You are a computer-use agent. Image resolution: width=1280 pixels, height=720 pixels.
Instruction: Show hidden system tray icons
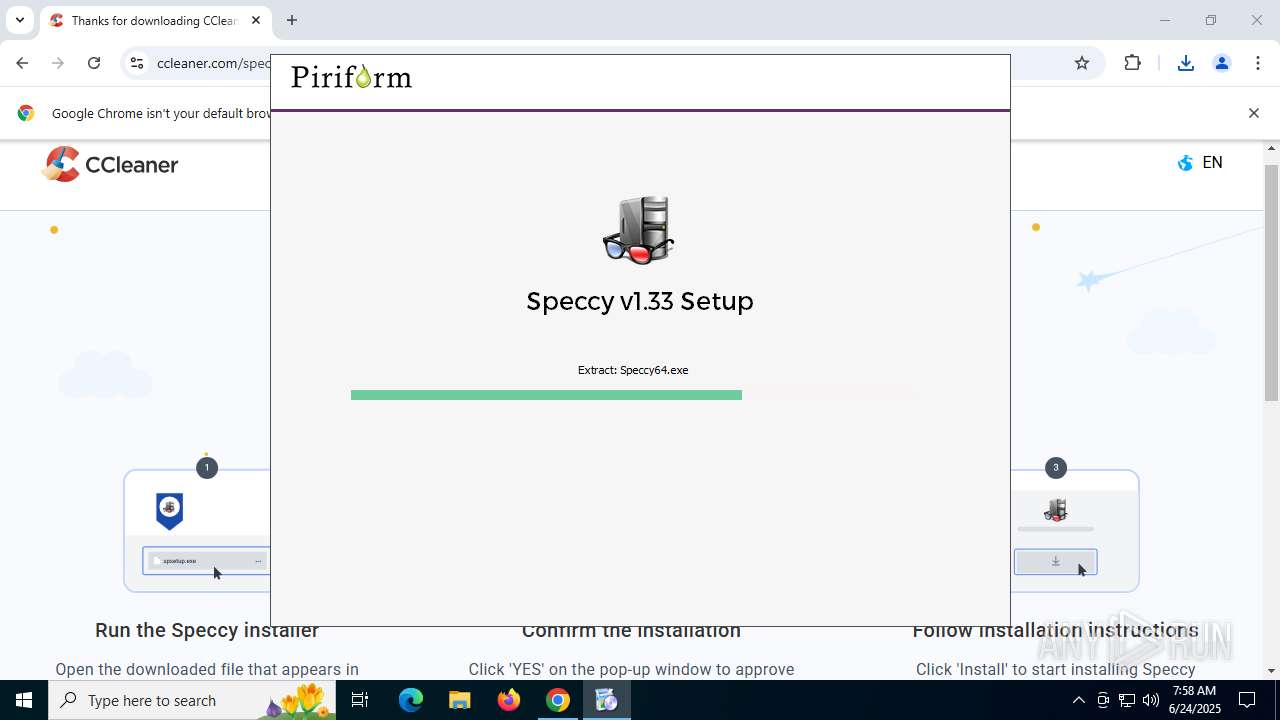pos(1078,700)
